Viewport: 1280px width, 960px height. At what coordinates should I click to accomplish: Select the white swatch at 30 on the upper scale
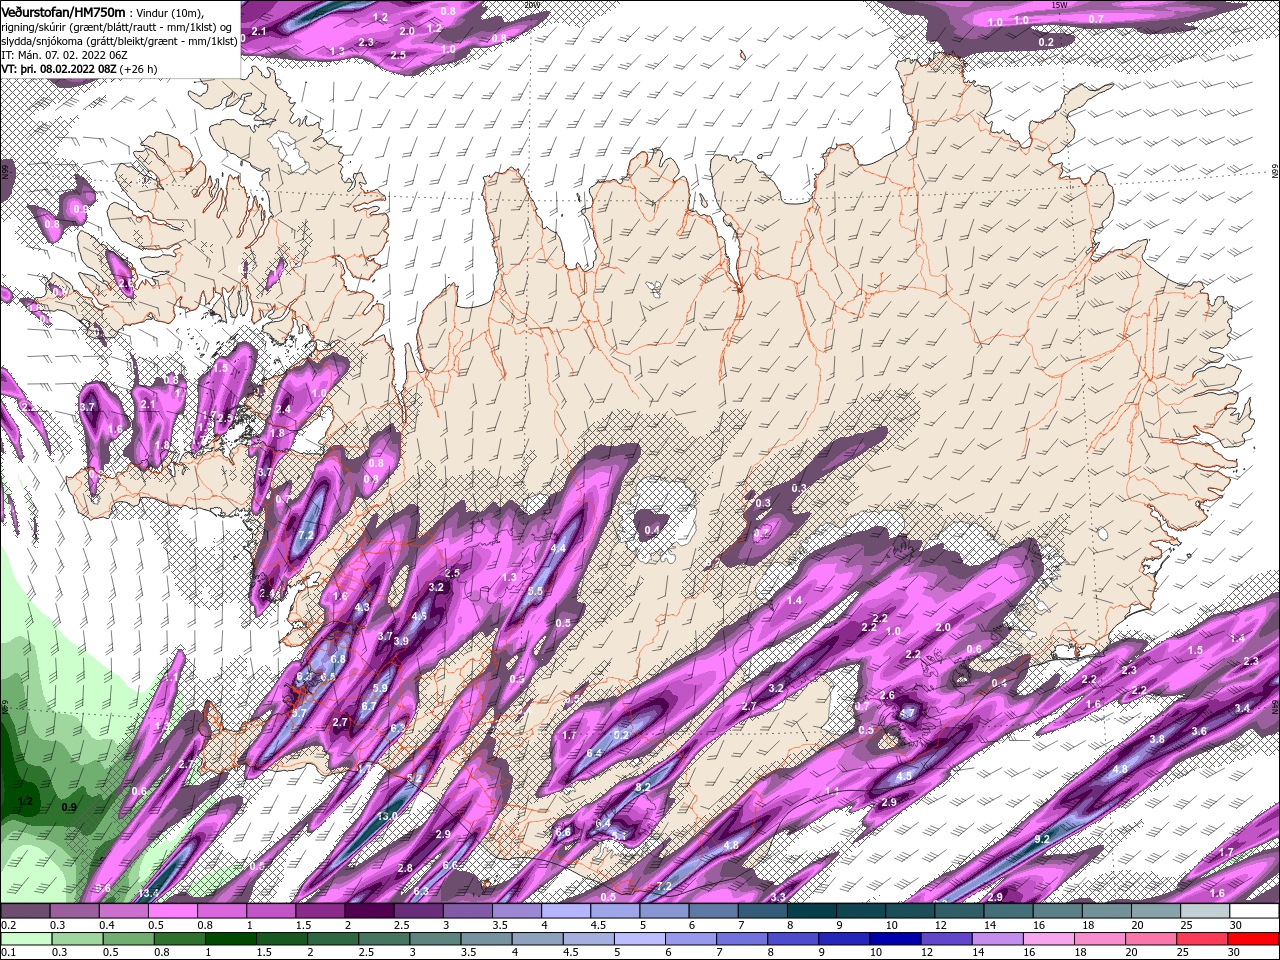click(1253, 911)
